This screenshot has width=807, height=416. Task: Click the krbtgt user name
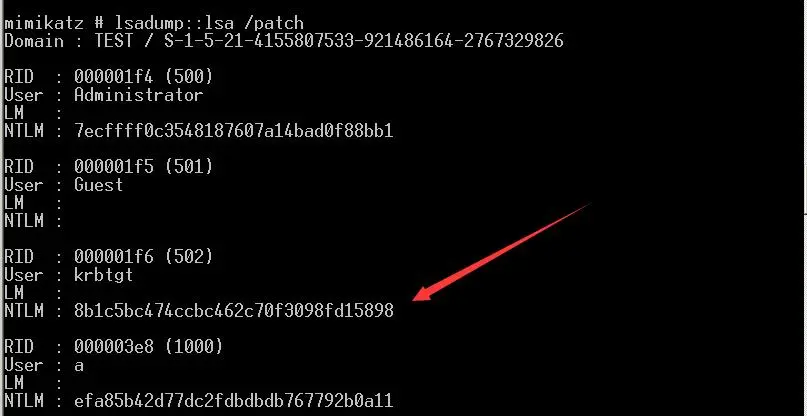click(x=103, y=274)
